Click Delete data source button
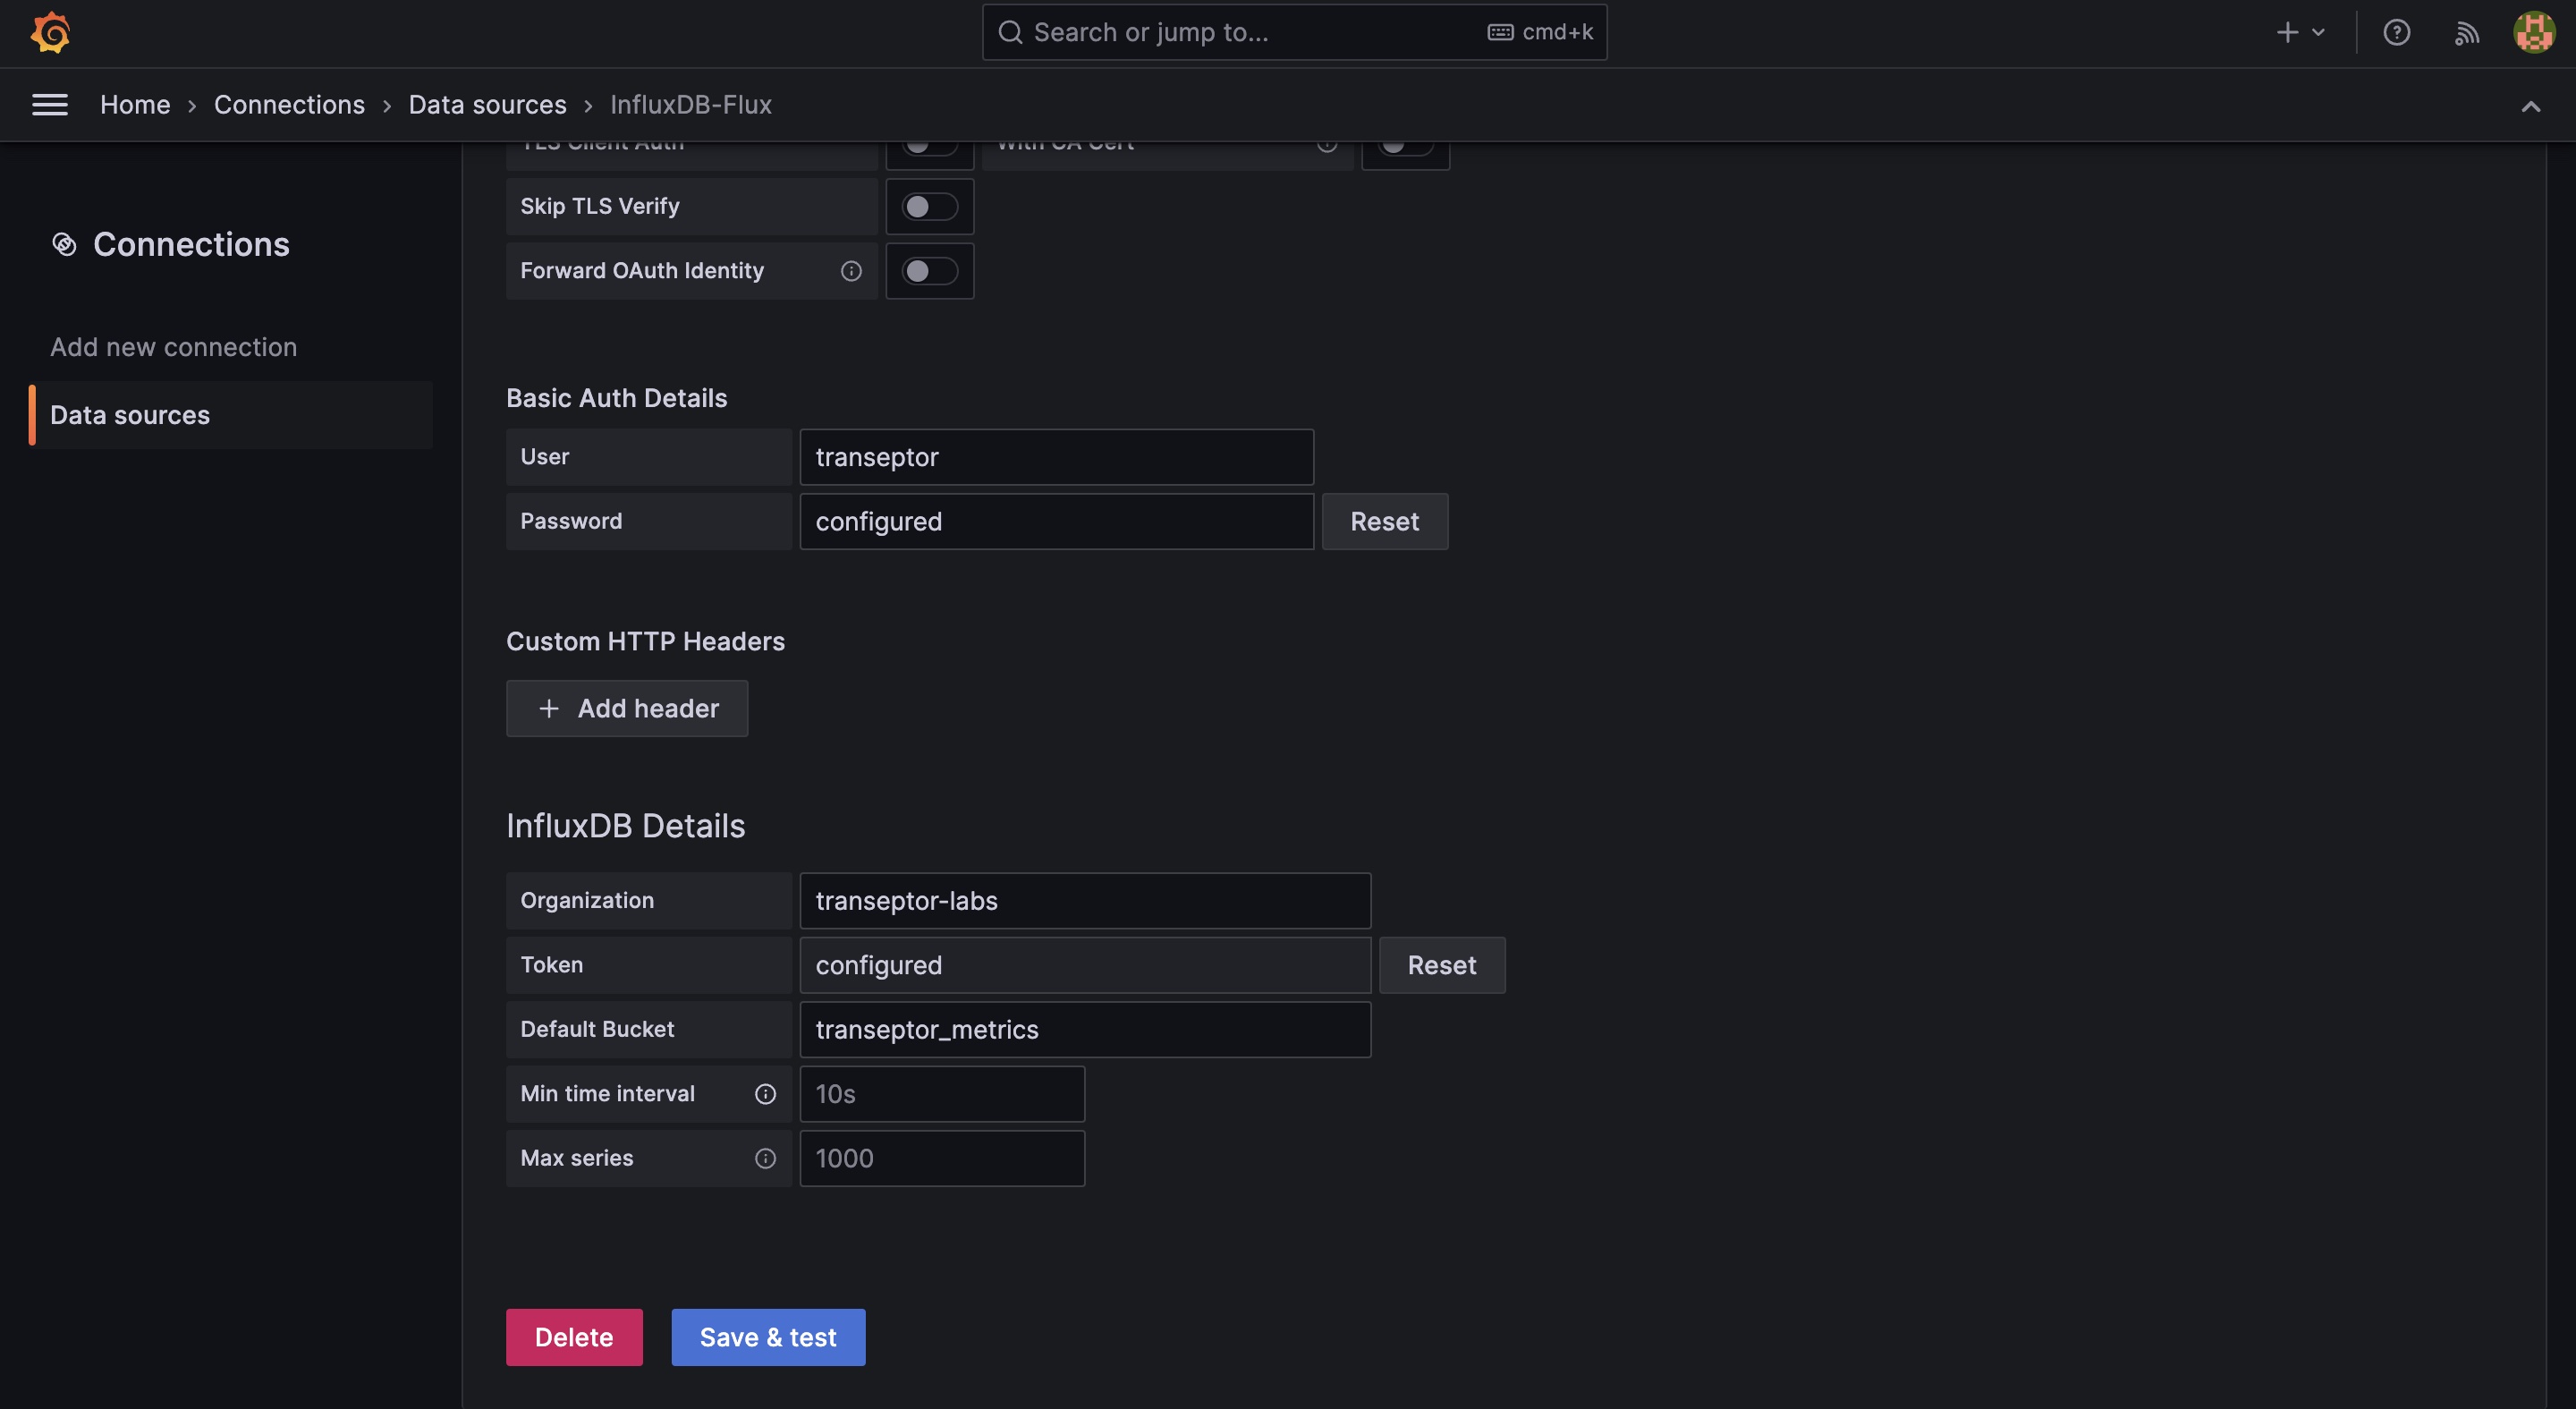The width and height of the screenshot is (2576, 1409). [x=574, y=1337]
